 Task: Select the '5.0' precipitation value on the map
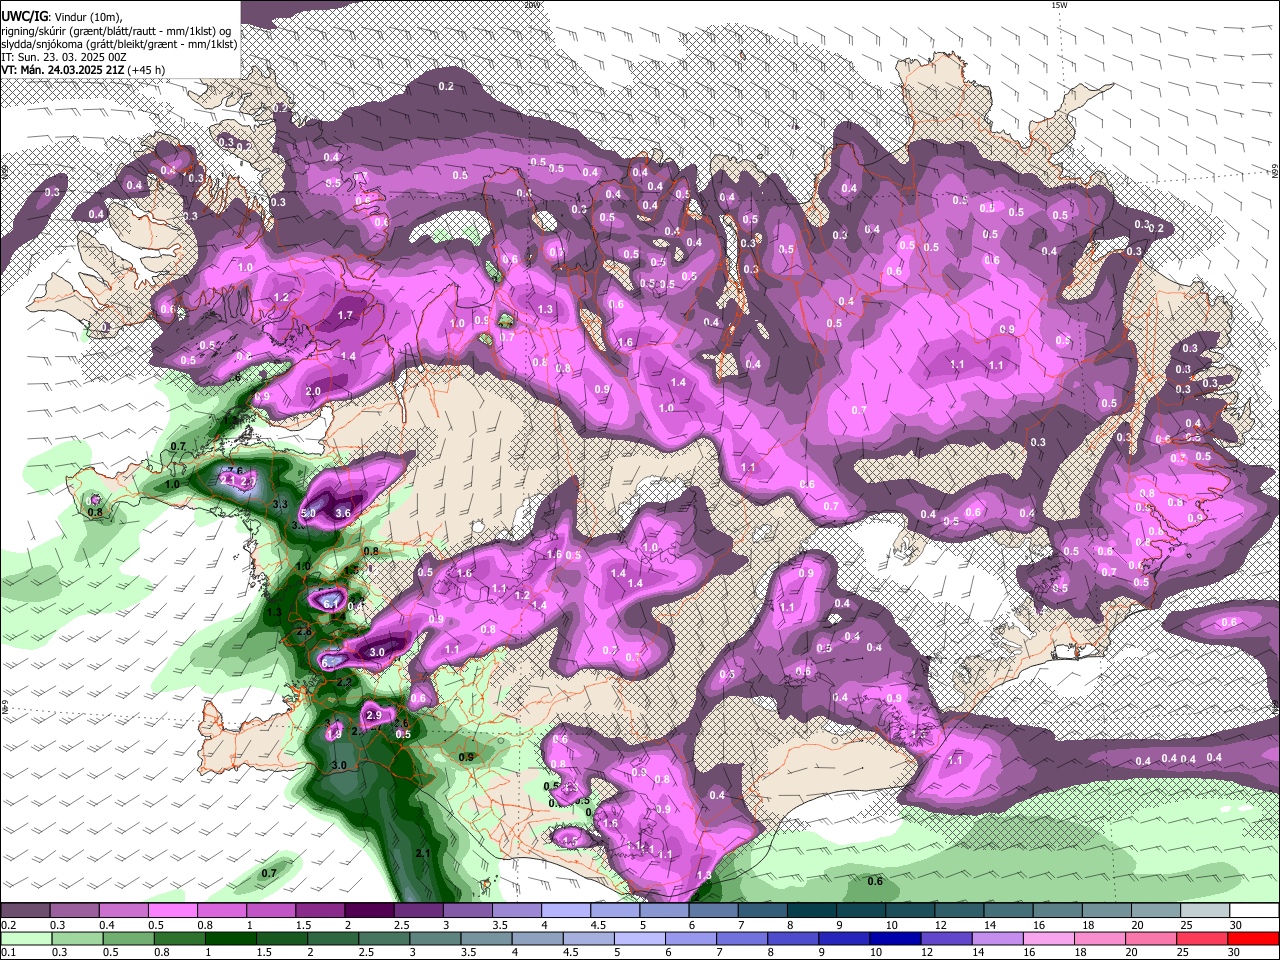point(309,513)
